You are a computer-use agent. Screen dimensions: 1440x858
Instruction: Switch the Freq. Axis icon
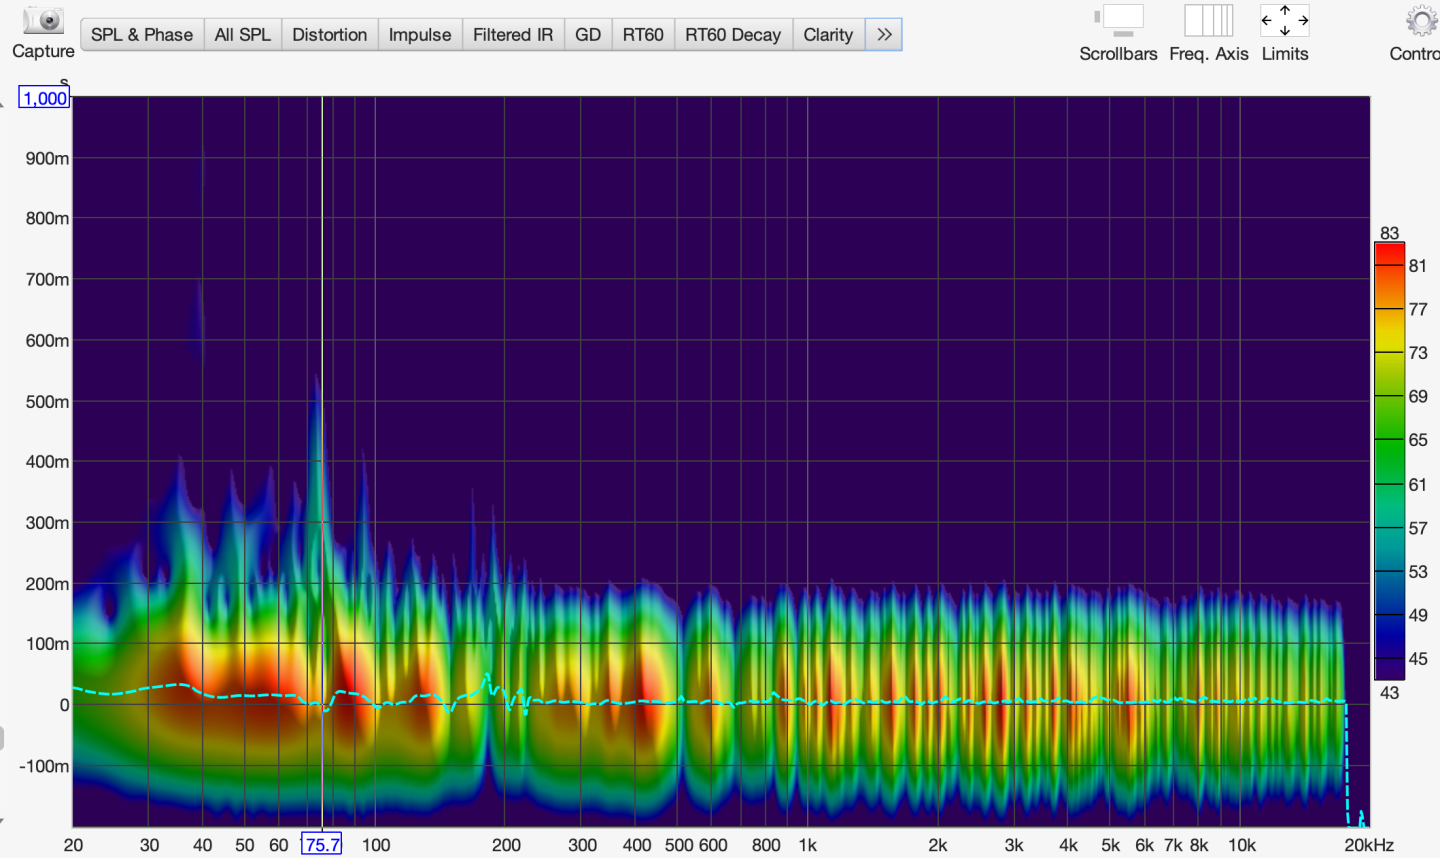tap(1208, 20)
